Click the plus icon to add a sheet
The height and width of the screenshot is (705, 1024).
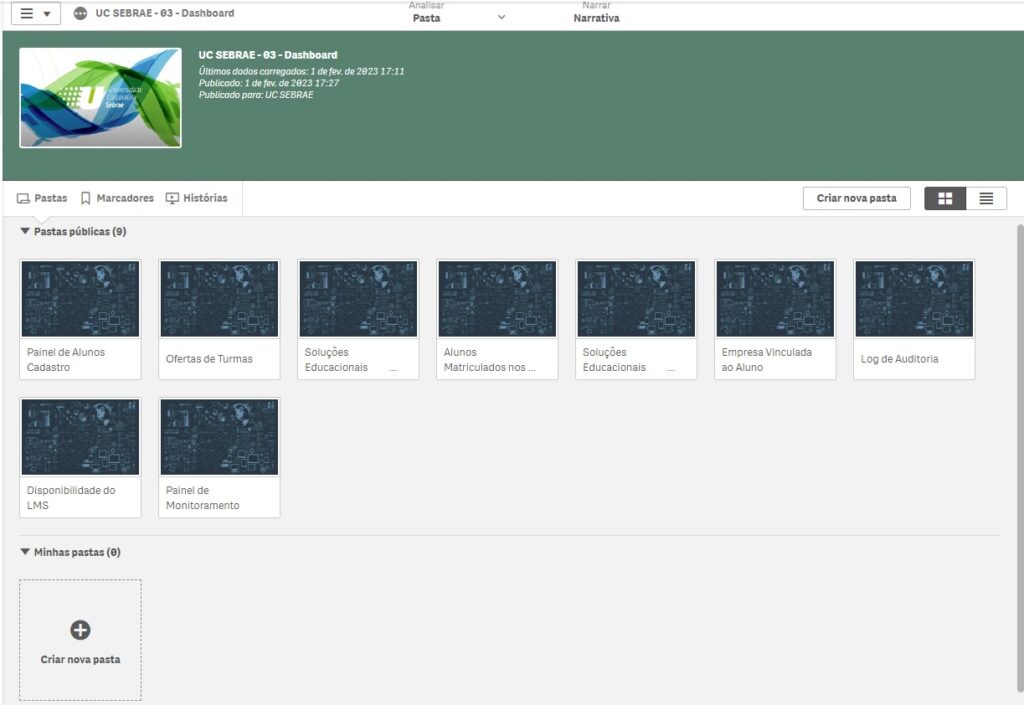click(x=80, y=630)
